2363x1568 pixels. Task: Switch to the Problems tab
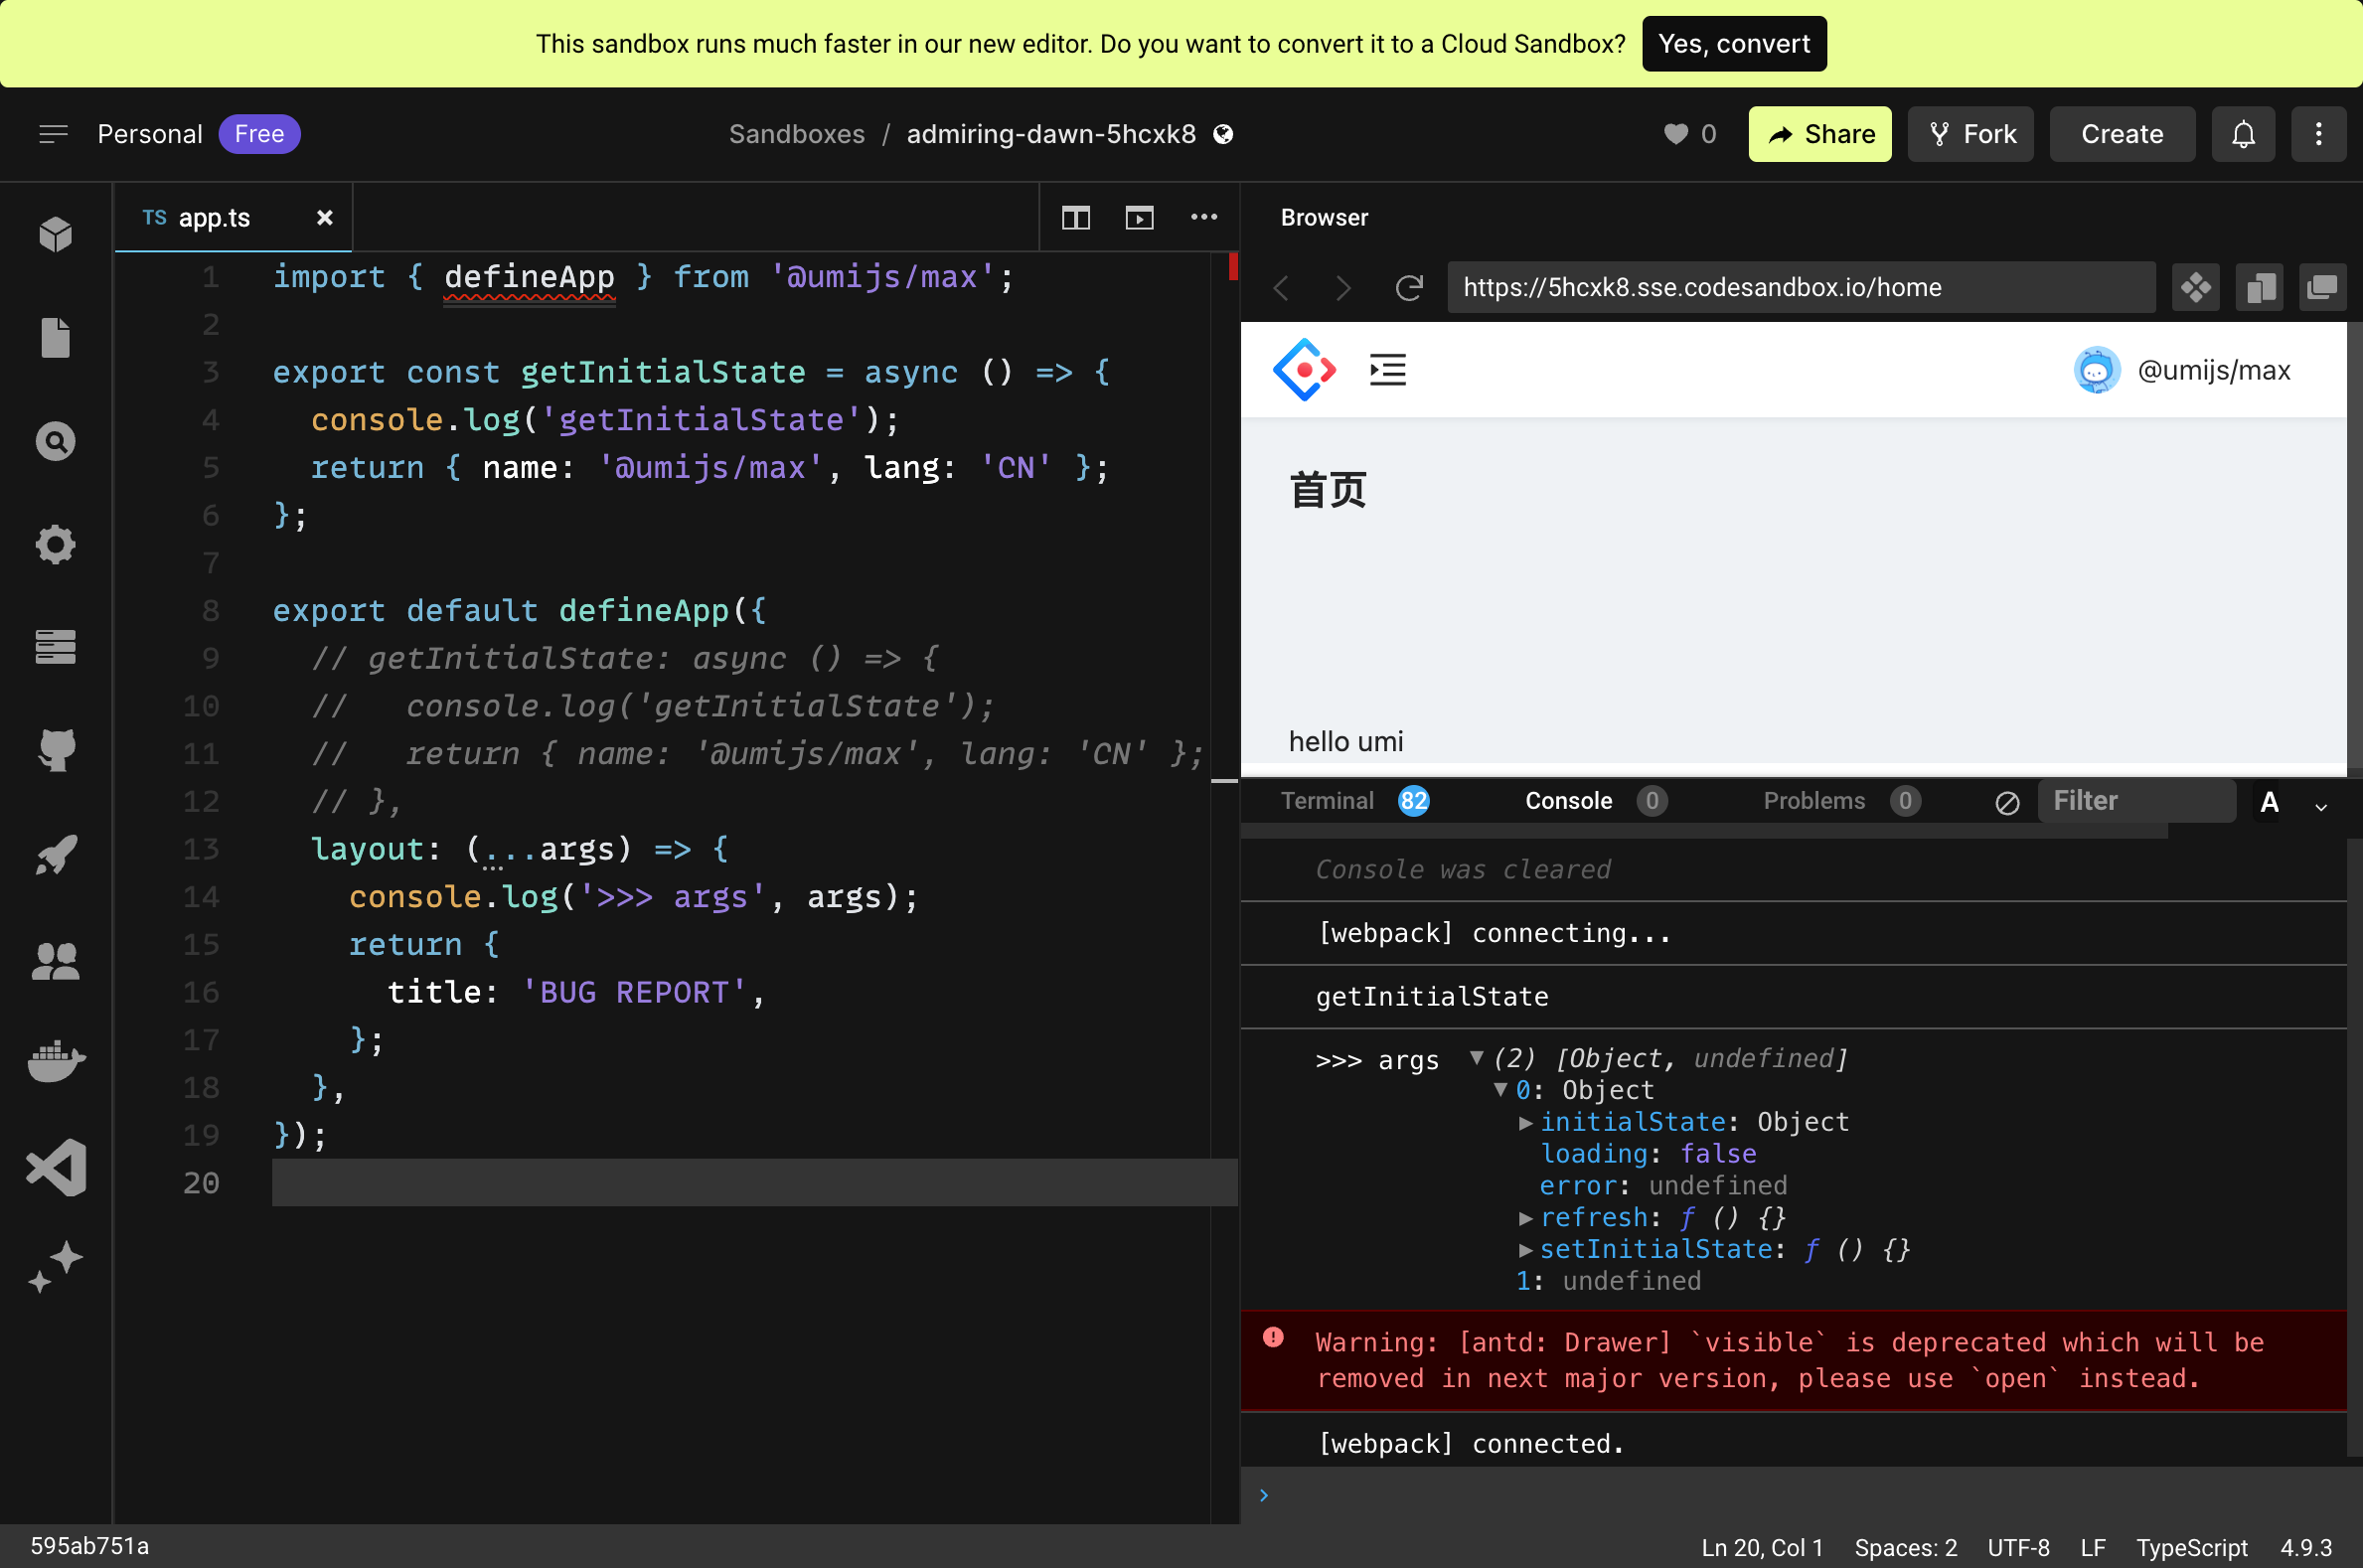pyautogui.click(x=1814, y=800)
